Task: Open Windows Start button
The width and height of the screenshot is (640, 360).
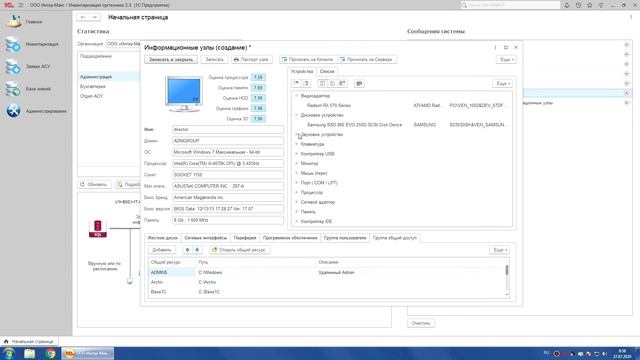Action: (x=9, y=353)
